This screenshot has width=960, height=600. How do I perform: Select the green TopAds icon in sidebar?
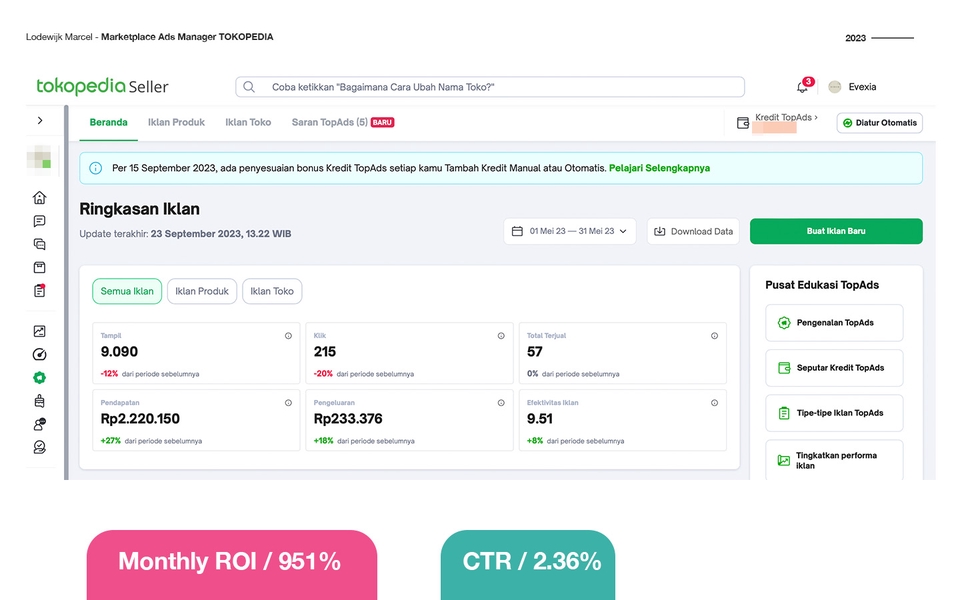click(40, 378)
